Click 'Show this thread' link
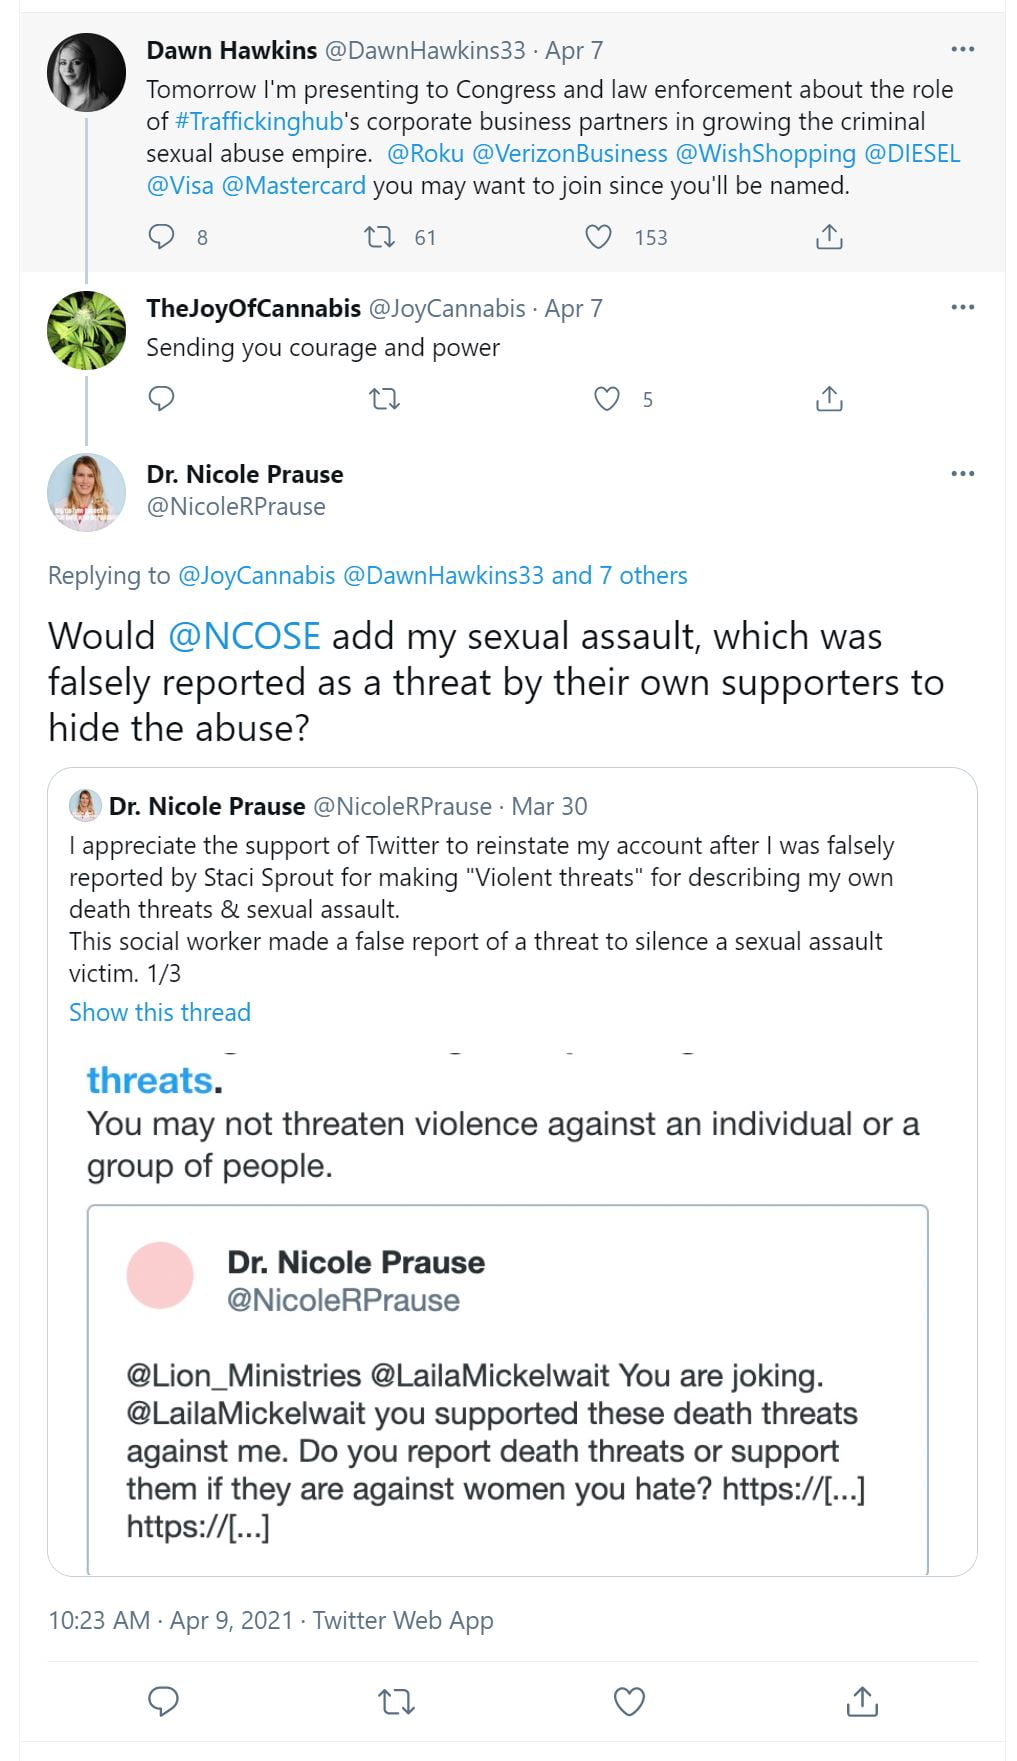Screen dimensions: 1017x1761 click(160, 1012)
